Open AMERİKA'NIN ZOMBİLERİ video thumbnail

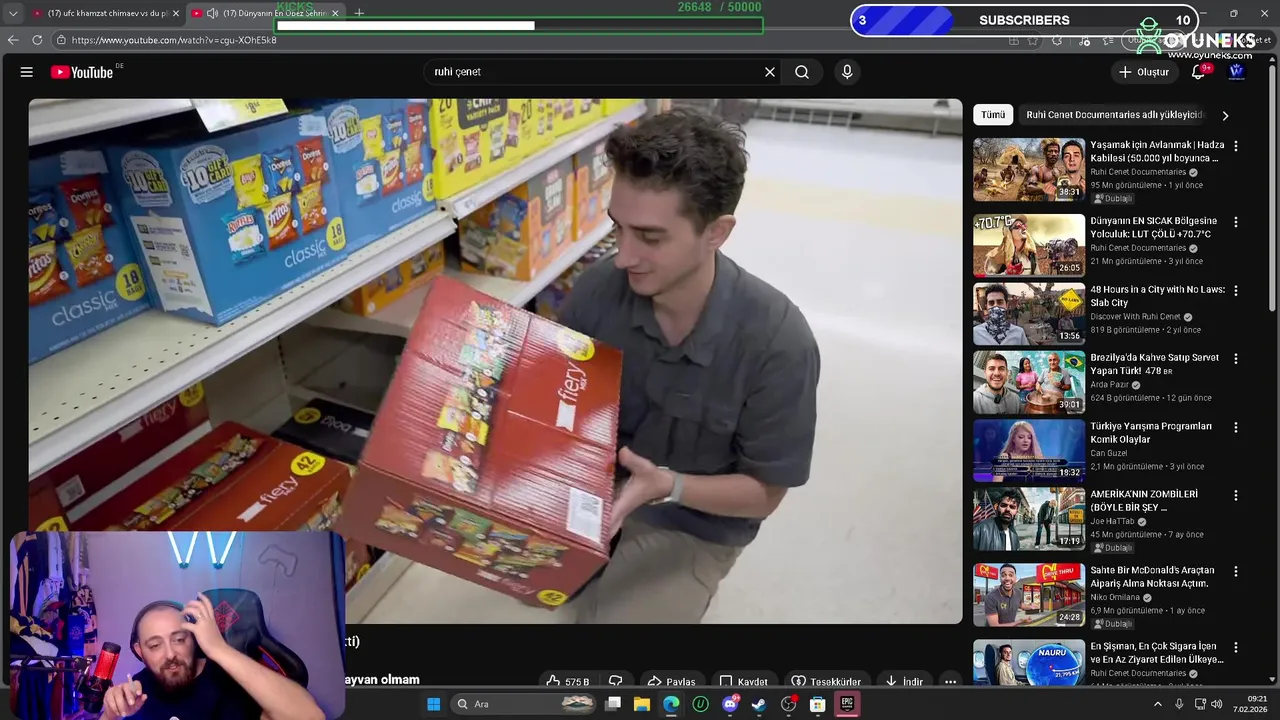point(1029,519)
